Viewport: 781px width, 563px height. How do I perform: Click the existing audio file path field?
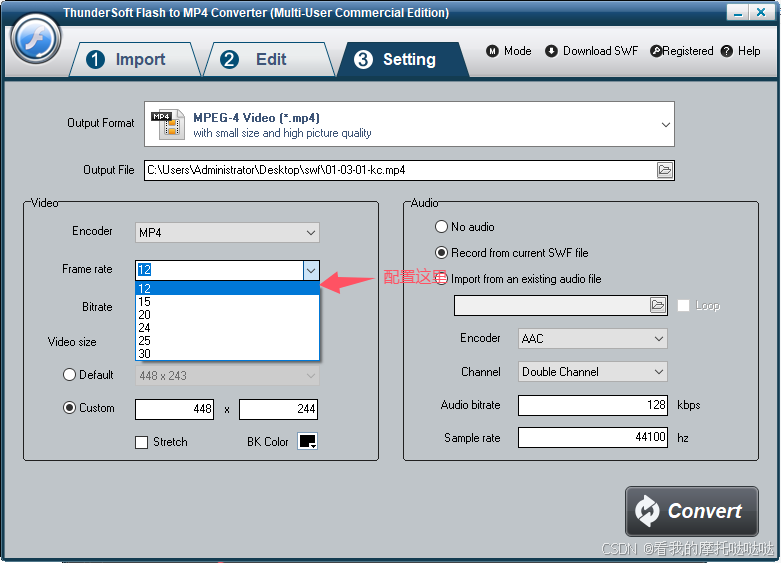tap(552, 305)
